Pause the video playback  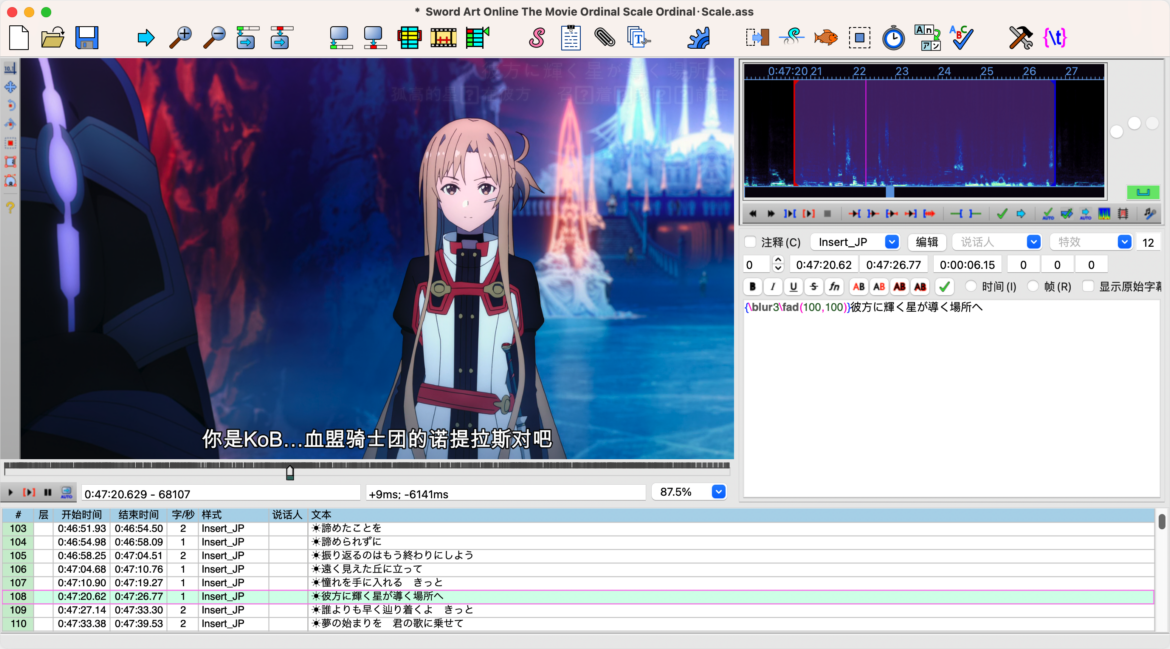[x=48, y=492]
